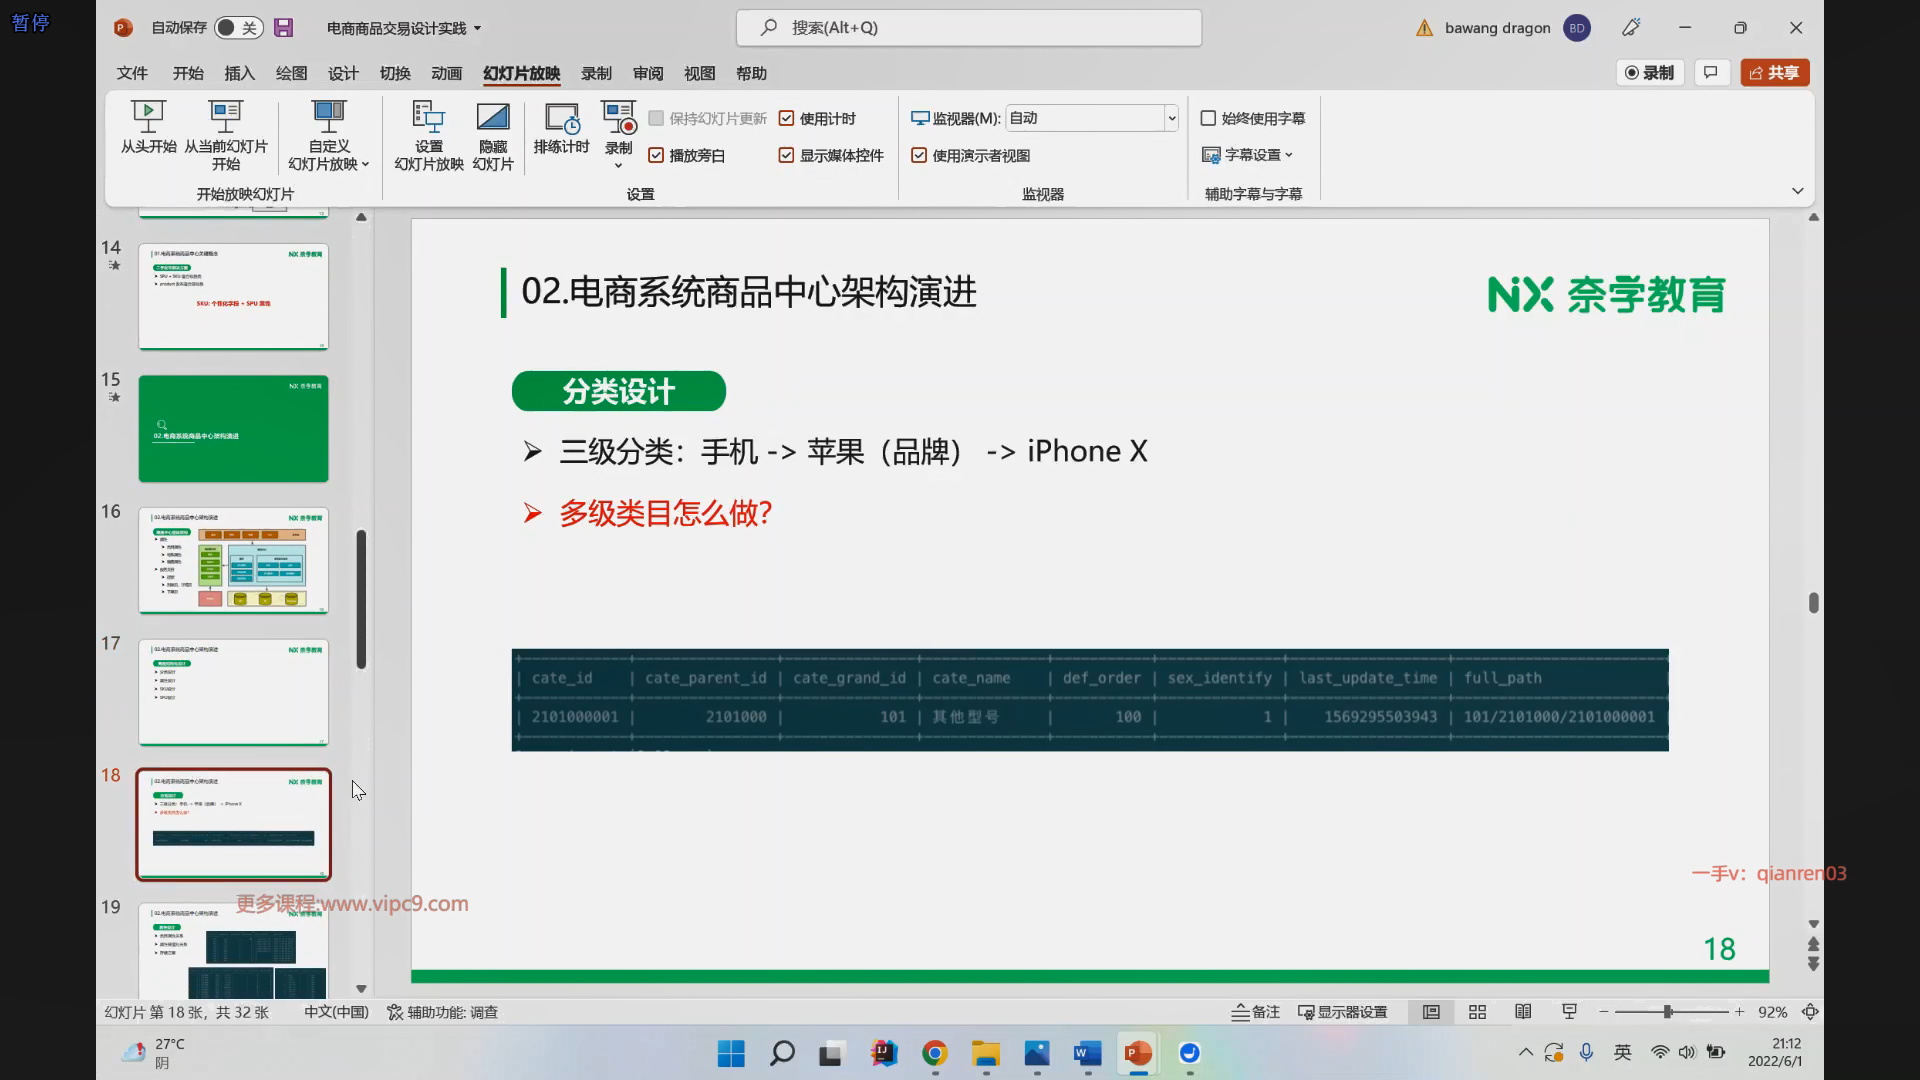This screenshot has height=1080, width=1920.
Task: Select slide 16 thumbnail
Action: point(233,560)
